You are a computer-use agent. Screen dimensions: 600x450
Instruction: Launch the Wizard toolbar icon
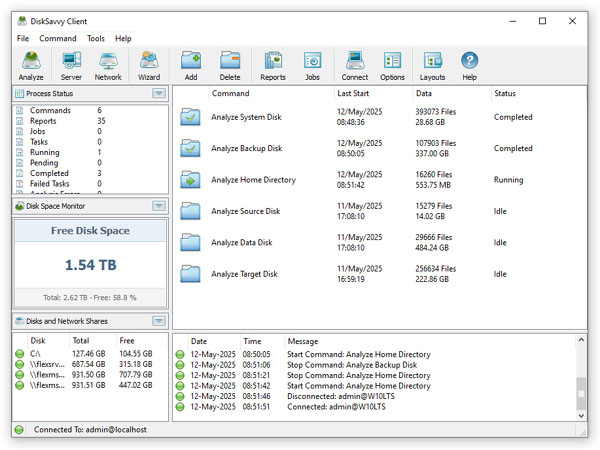pyautogui.click(x=149, y=65)
